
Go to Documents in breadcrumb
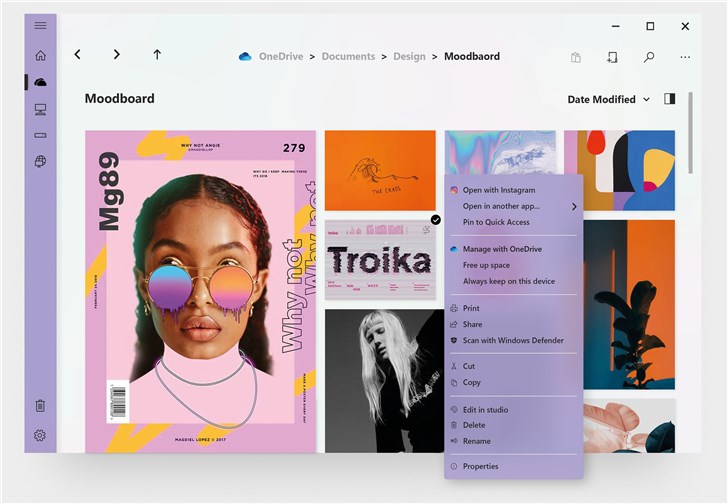click(x=348, y=57)
